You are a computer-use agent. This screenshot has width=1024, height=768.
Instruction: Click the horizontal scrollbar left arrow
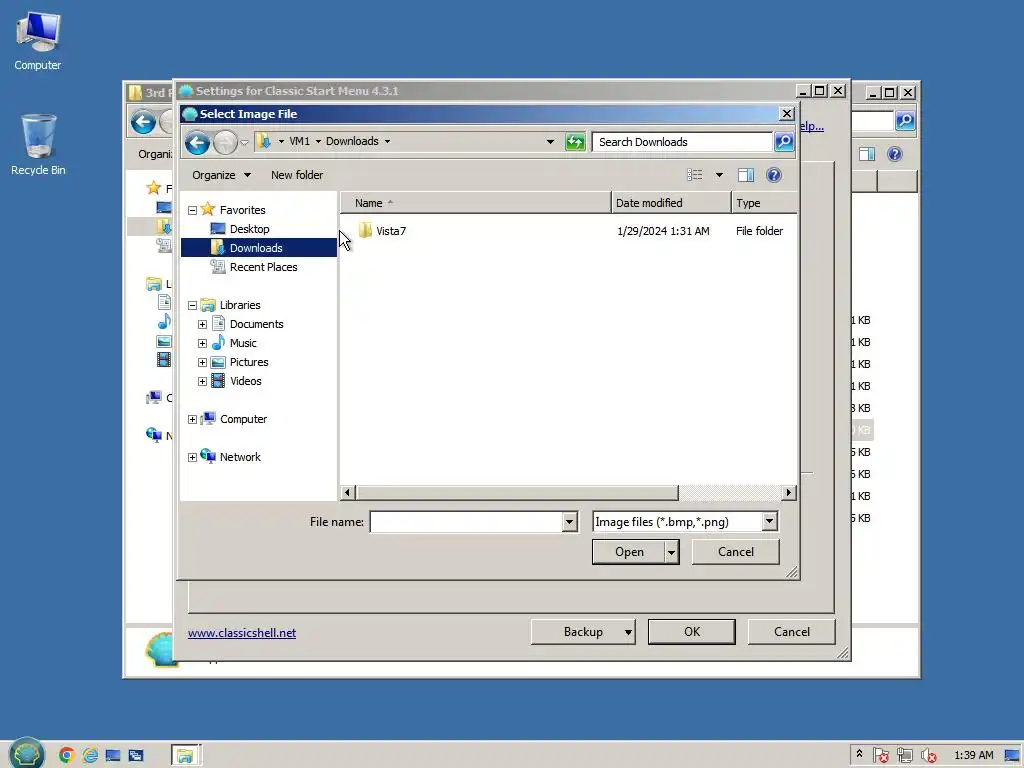[347, 492]
